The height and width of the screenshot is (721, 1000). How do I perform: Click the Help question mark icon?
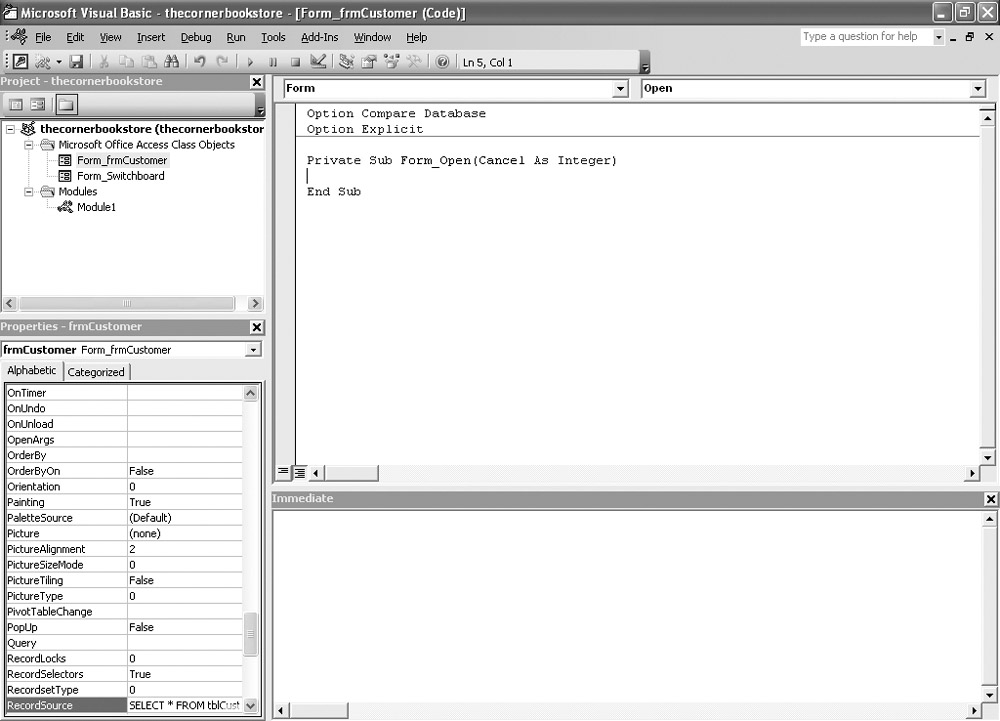pos(442,62)
